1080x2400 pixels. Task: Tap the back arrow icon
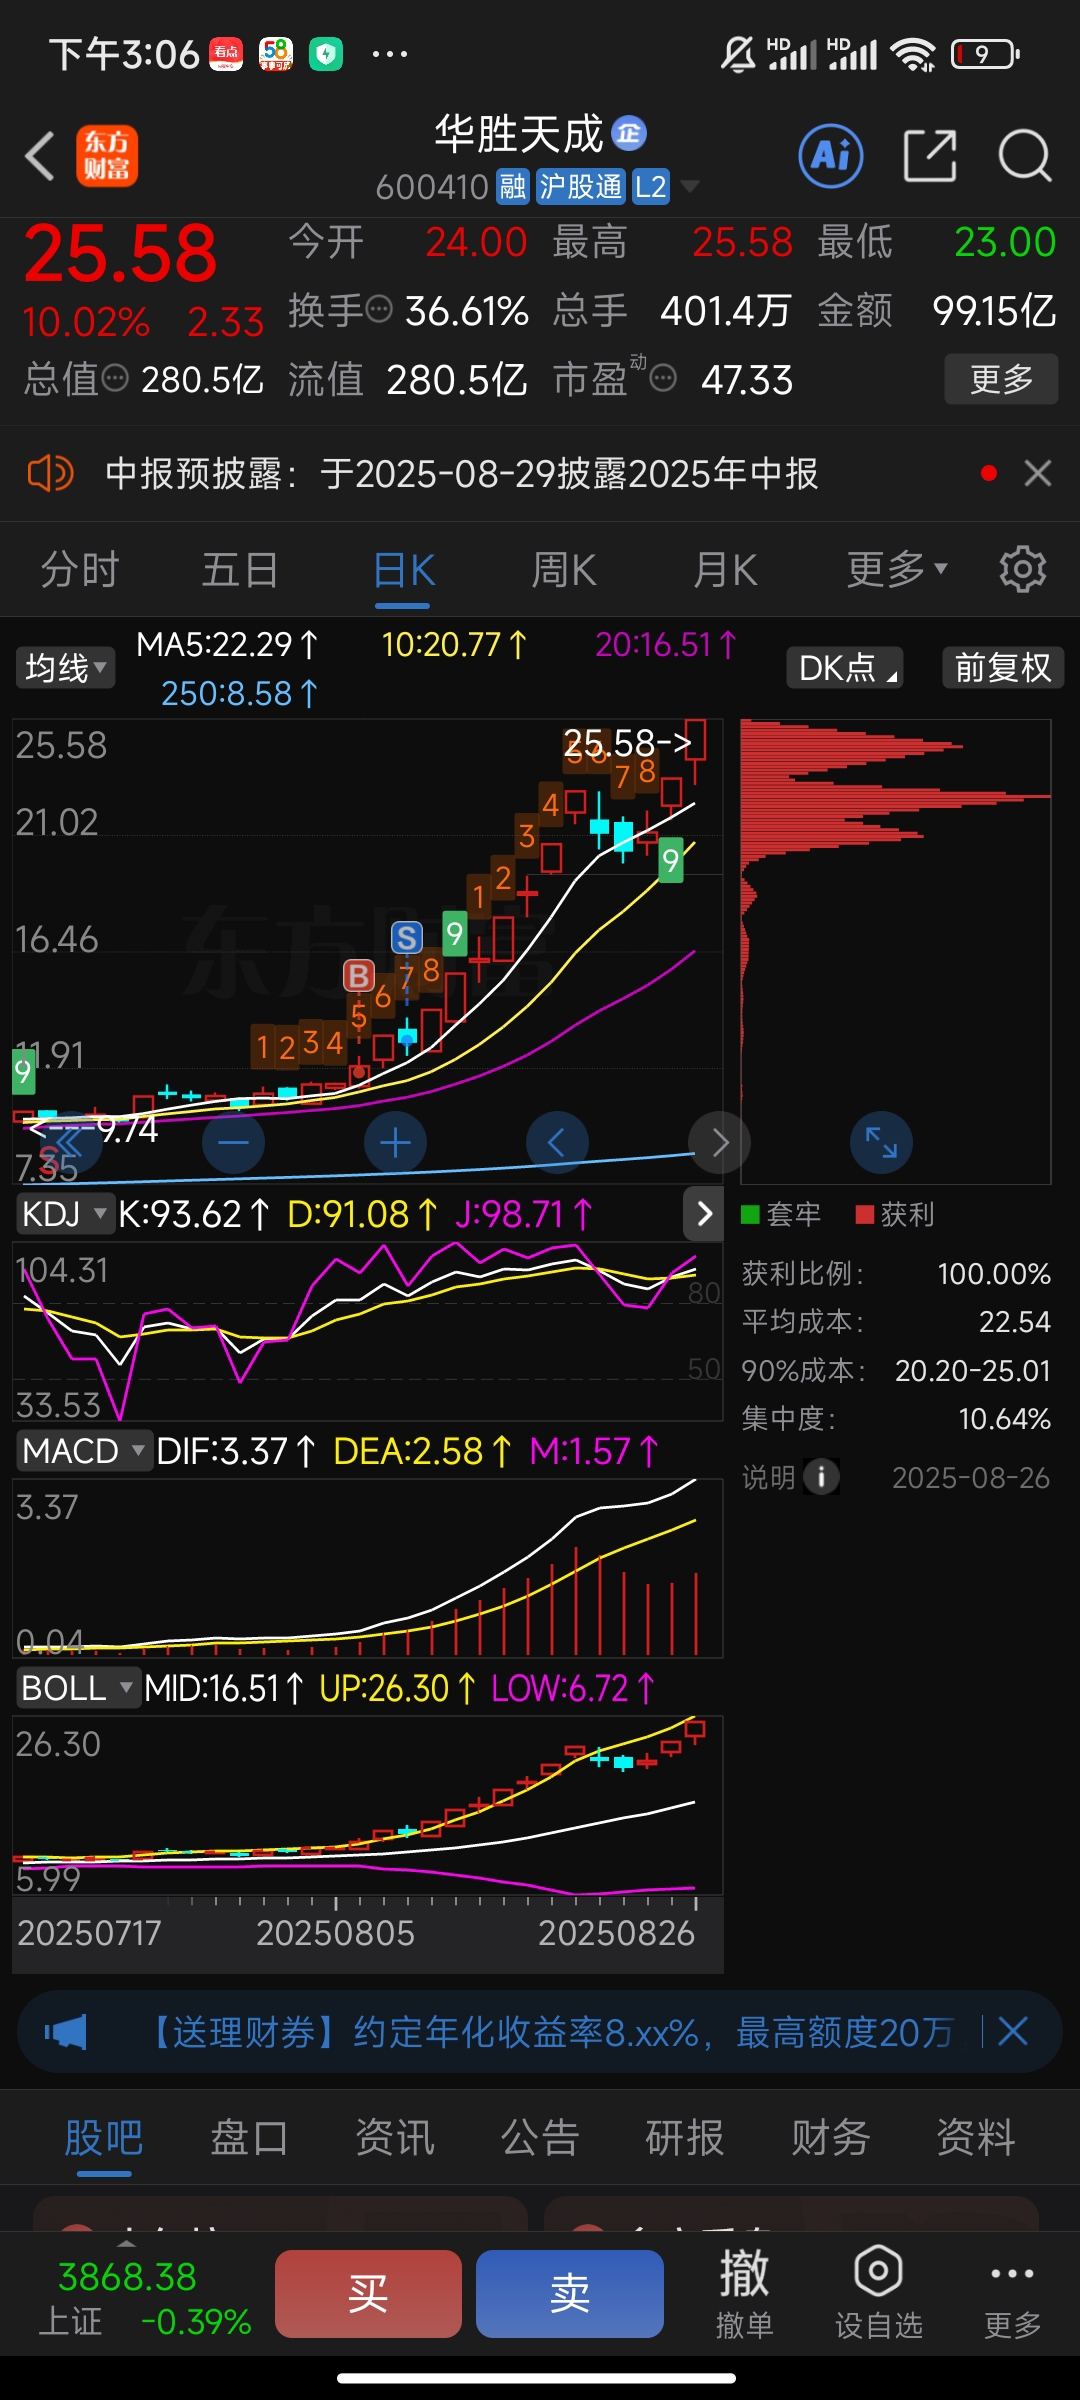click(40, 157)
